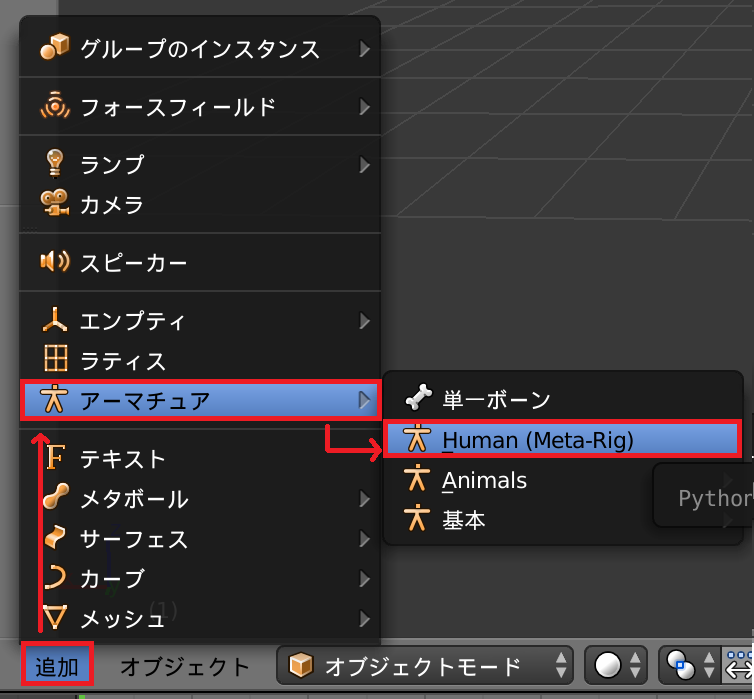Open the サーフェス submenu
The width and height of the screenshot is (754, 699).
tap(200, 539)
